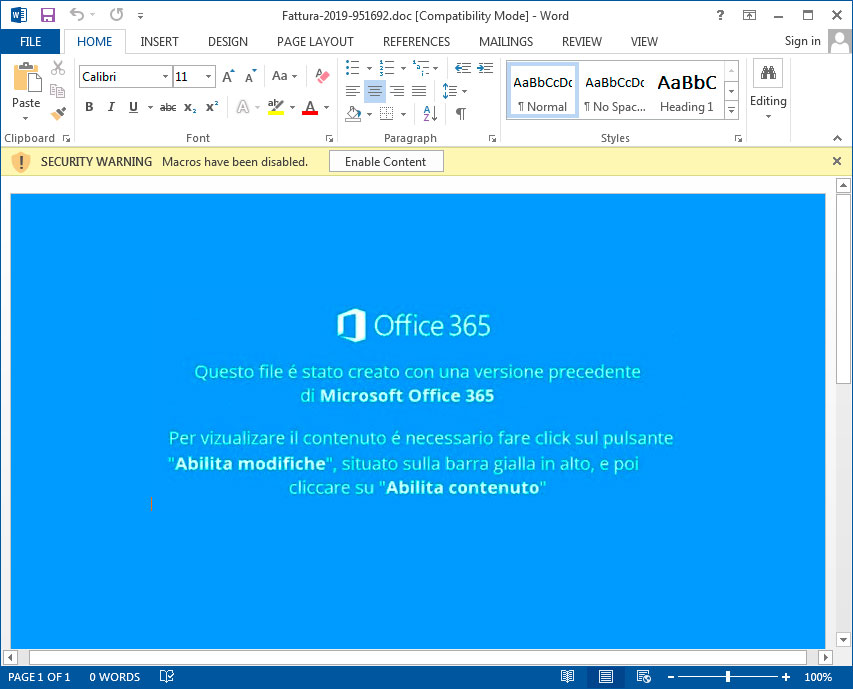Click the PAGE 1 OF 1 indicator
Image resolution: width=853 pixels, height=689 pixels.
39,677
